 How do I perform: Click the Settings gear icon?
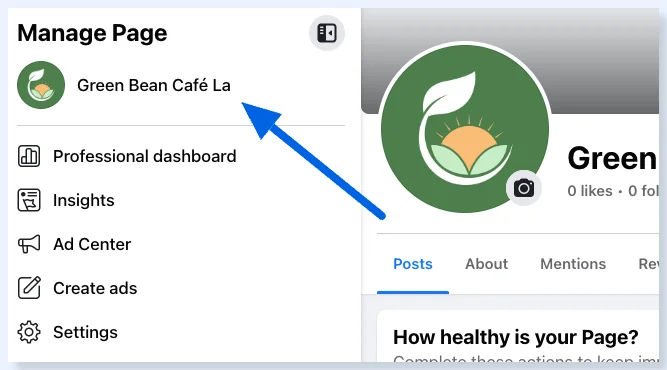[x=29, y=332]
